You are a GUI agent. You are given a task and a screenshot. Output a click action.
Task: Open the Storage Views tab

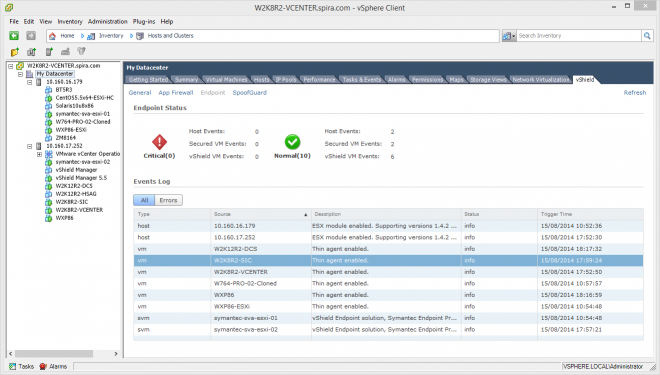click(x=488, y=80)
